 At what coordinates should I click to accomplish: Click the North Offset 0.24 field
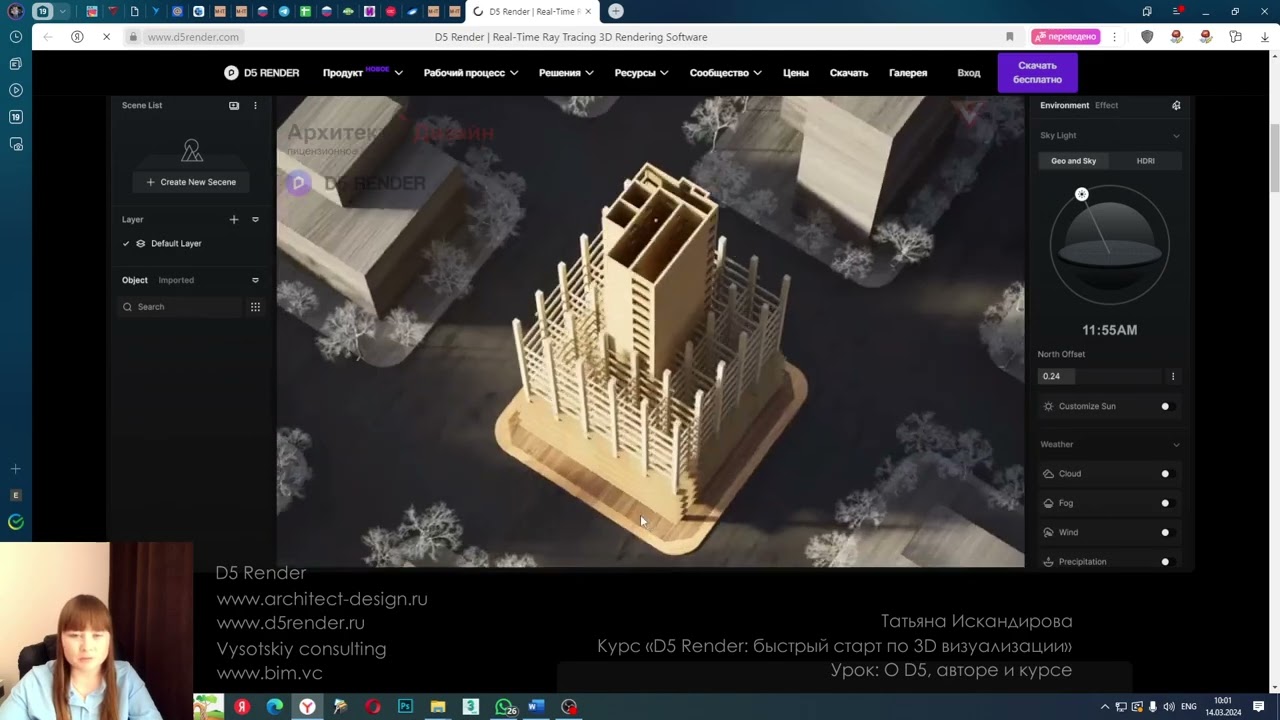pyautogui.click(x=1100, y=376)
